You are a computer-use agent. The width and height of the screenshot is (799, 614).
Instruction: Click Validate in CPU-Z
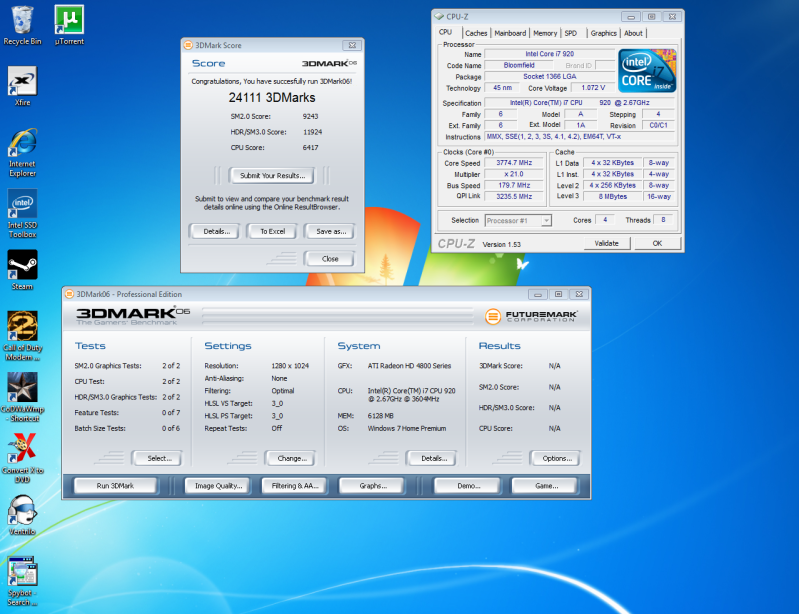coord(606,244)
